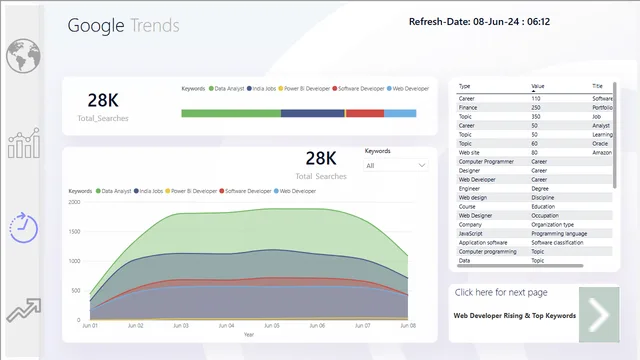The height and width of the screenshot is (360, 640).
Task: Click the 'Organization type' value cell
Action: pos(552,224)
